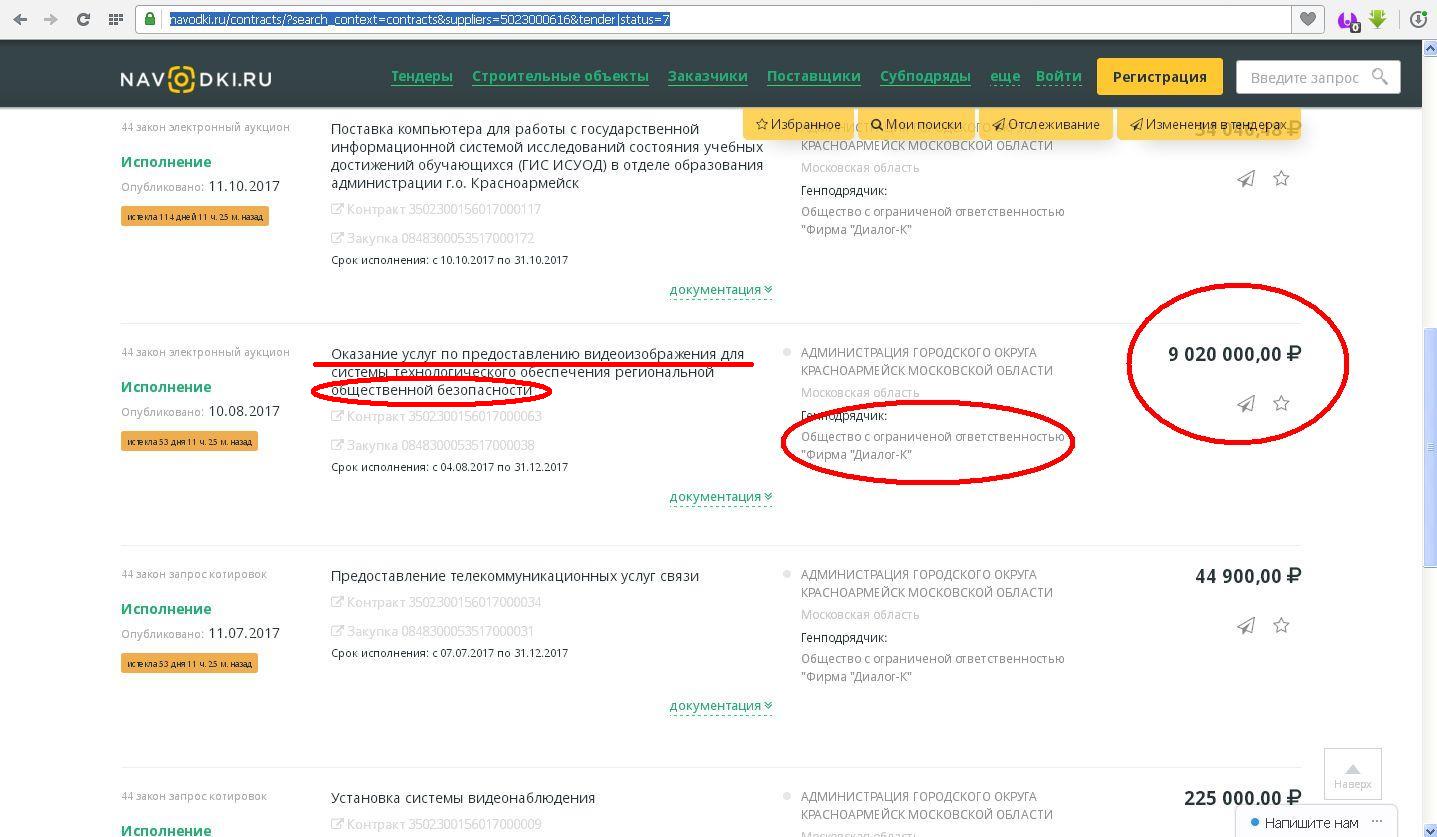
Task: Click the publication date 10.08.2017
Action: point(244,411)
